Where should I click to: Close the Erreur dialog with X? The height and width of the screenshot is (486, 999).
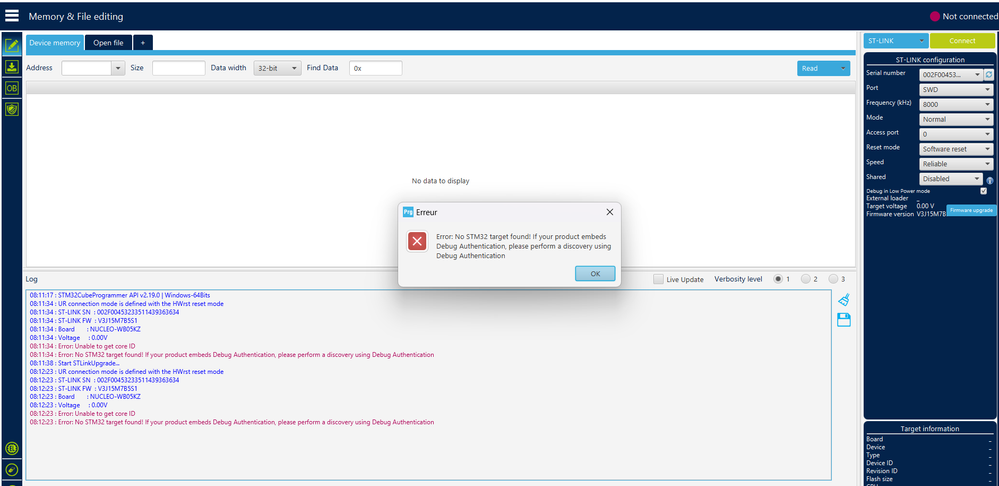[x=610, y=212]
